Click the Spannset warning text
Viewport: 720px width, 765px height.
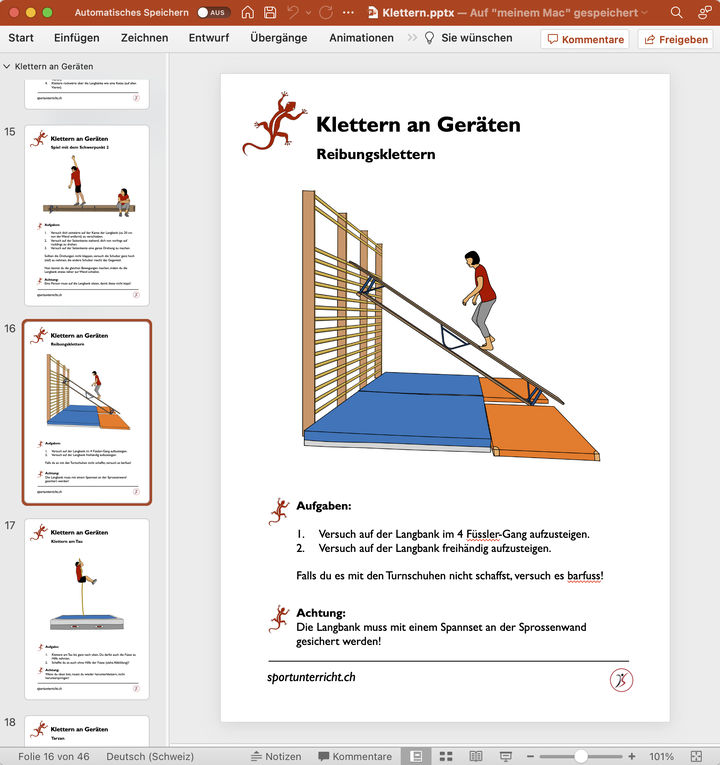(441, 634)
